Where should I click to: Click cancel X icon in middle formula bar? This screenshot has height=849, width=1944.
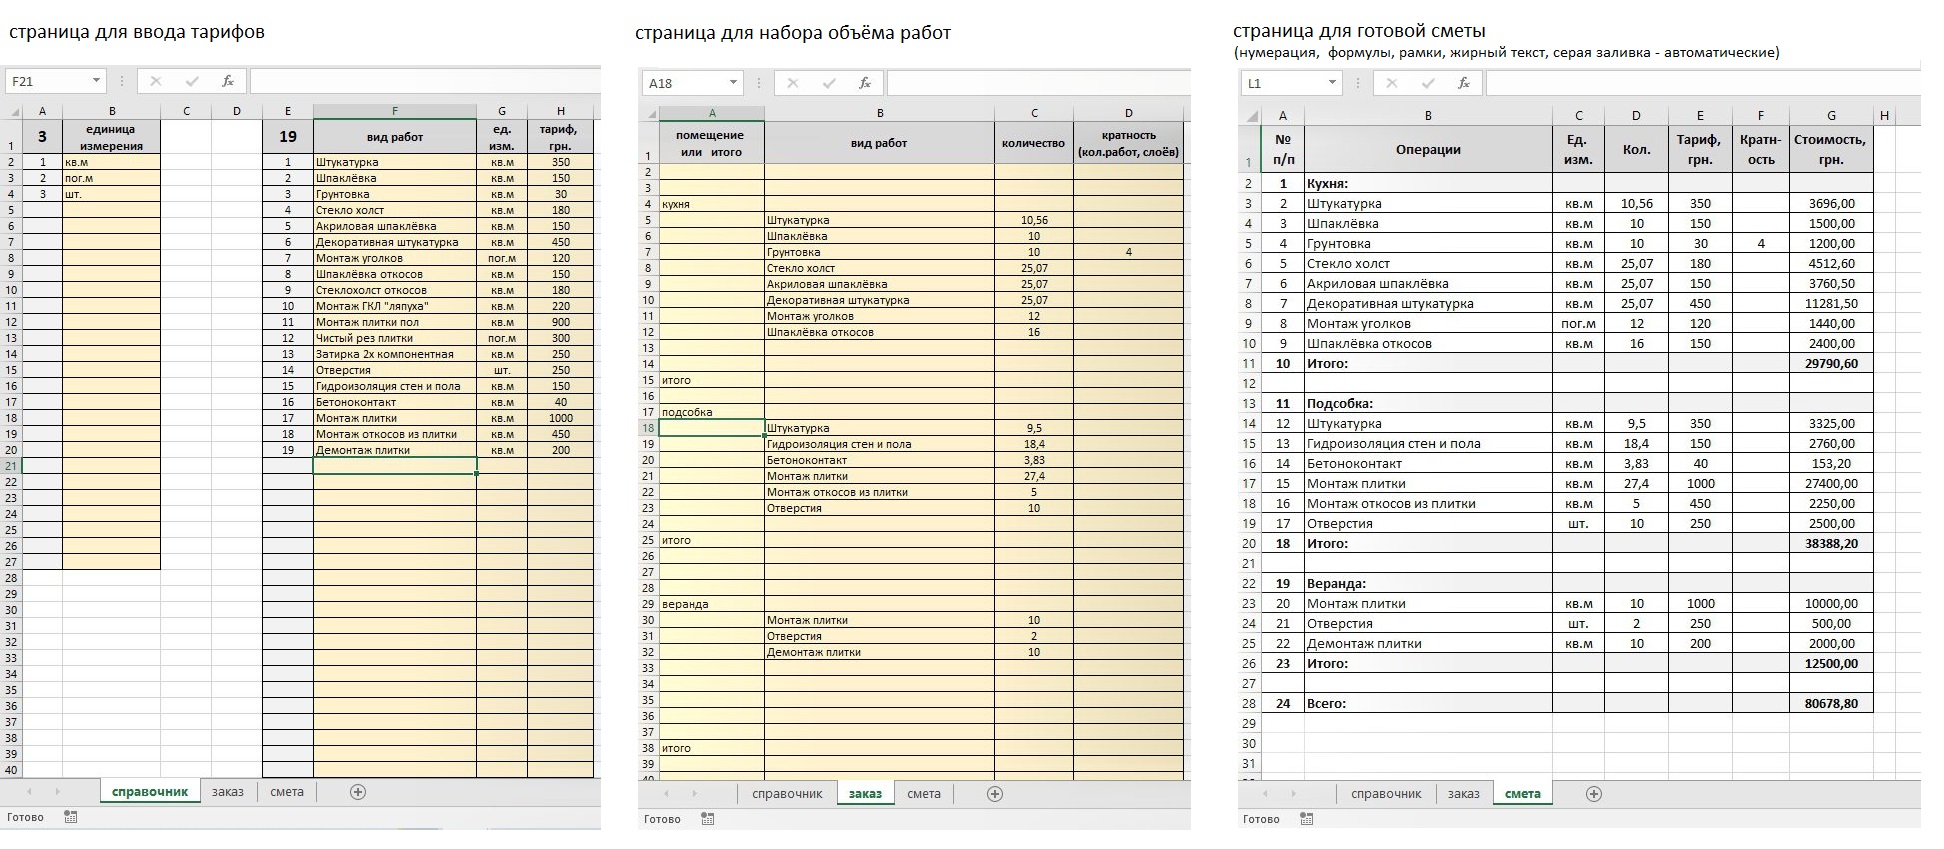793,83
